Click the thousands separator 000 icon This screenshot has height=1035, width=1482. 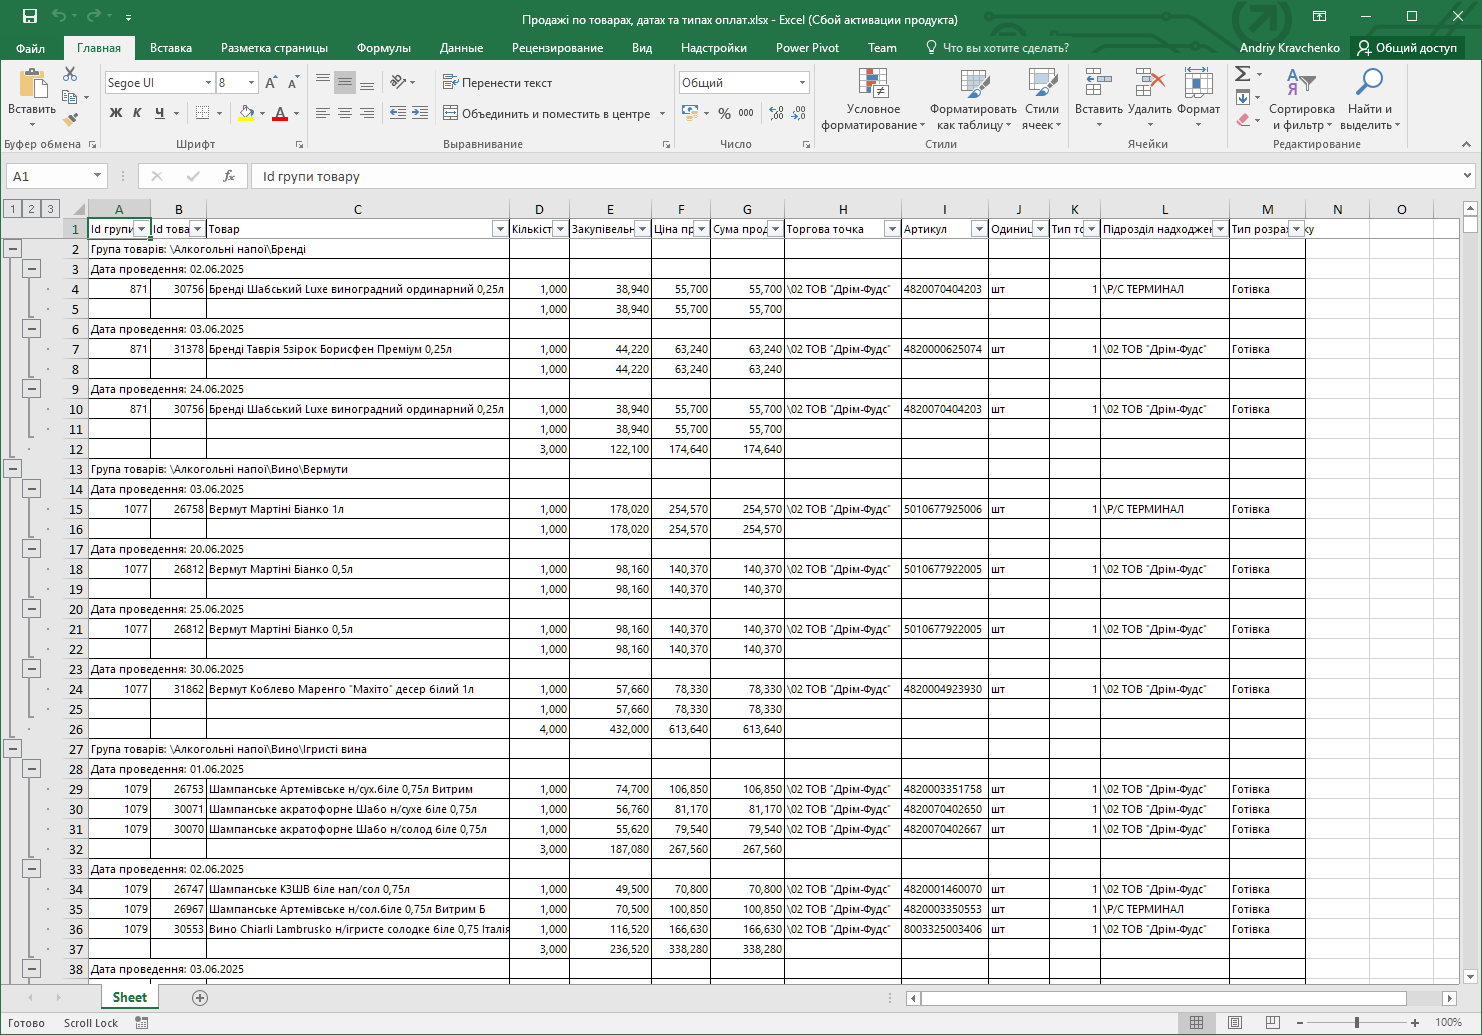tap(746, 113)
